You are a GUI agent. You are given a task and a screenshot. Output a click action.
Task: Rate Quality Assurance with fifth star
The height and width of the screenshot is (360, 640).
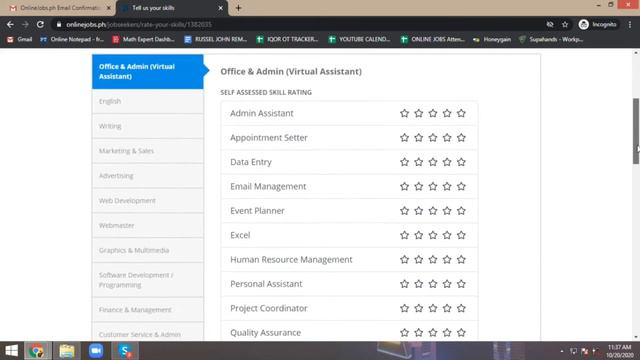tap(461, 333)
